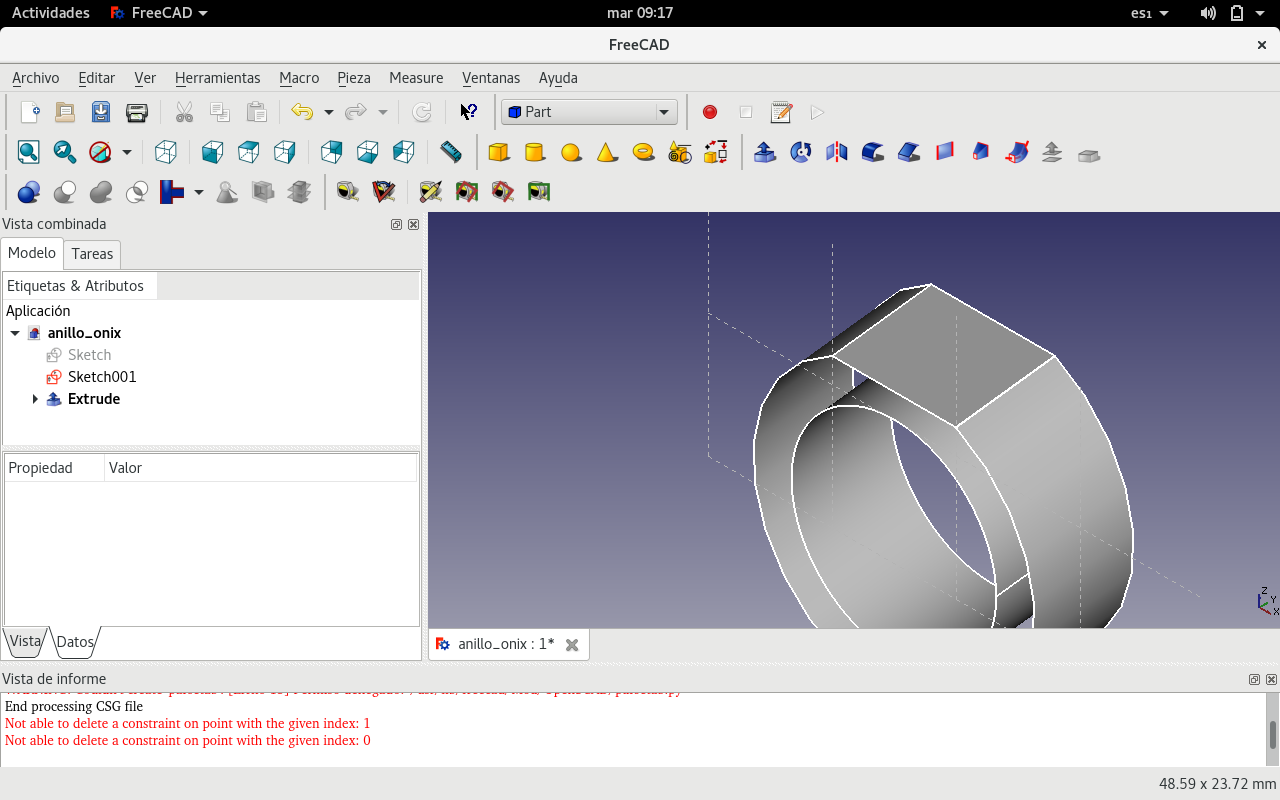Close the anillo_onix document tab
This screenshot has width=1280, height=800.
[x=572, y=645]
